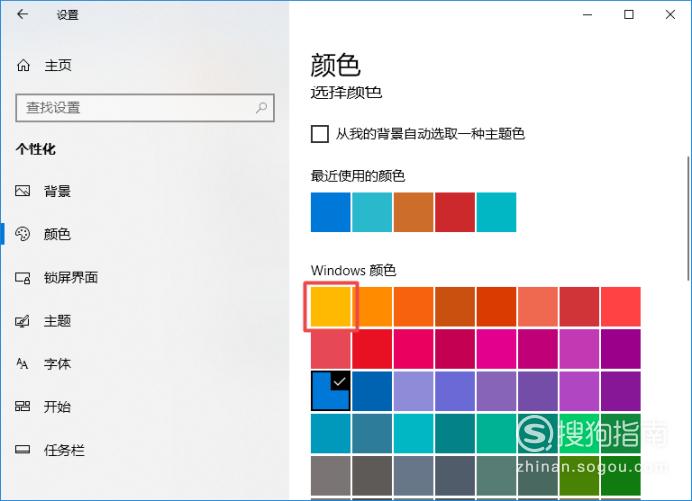Select the second swatch, steel cool blue, fourth Windows row
692x501 pixels.
tap(372, 433)
